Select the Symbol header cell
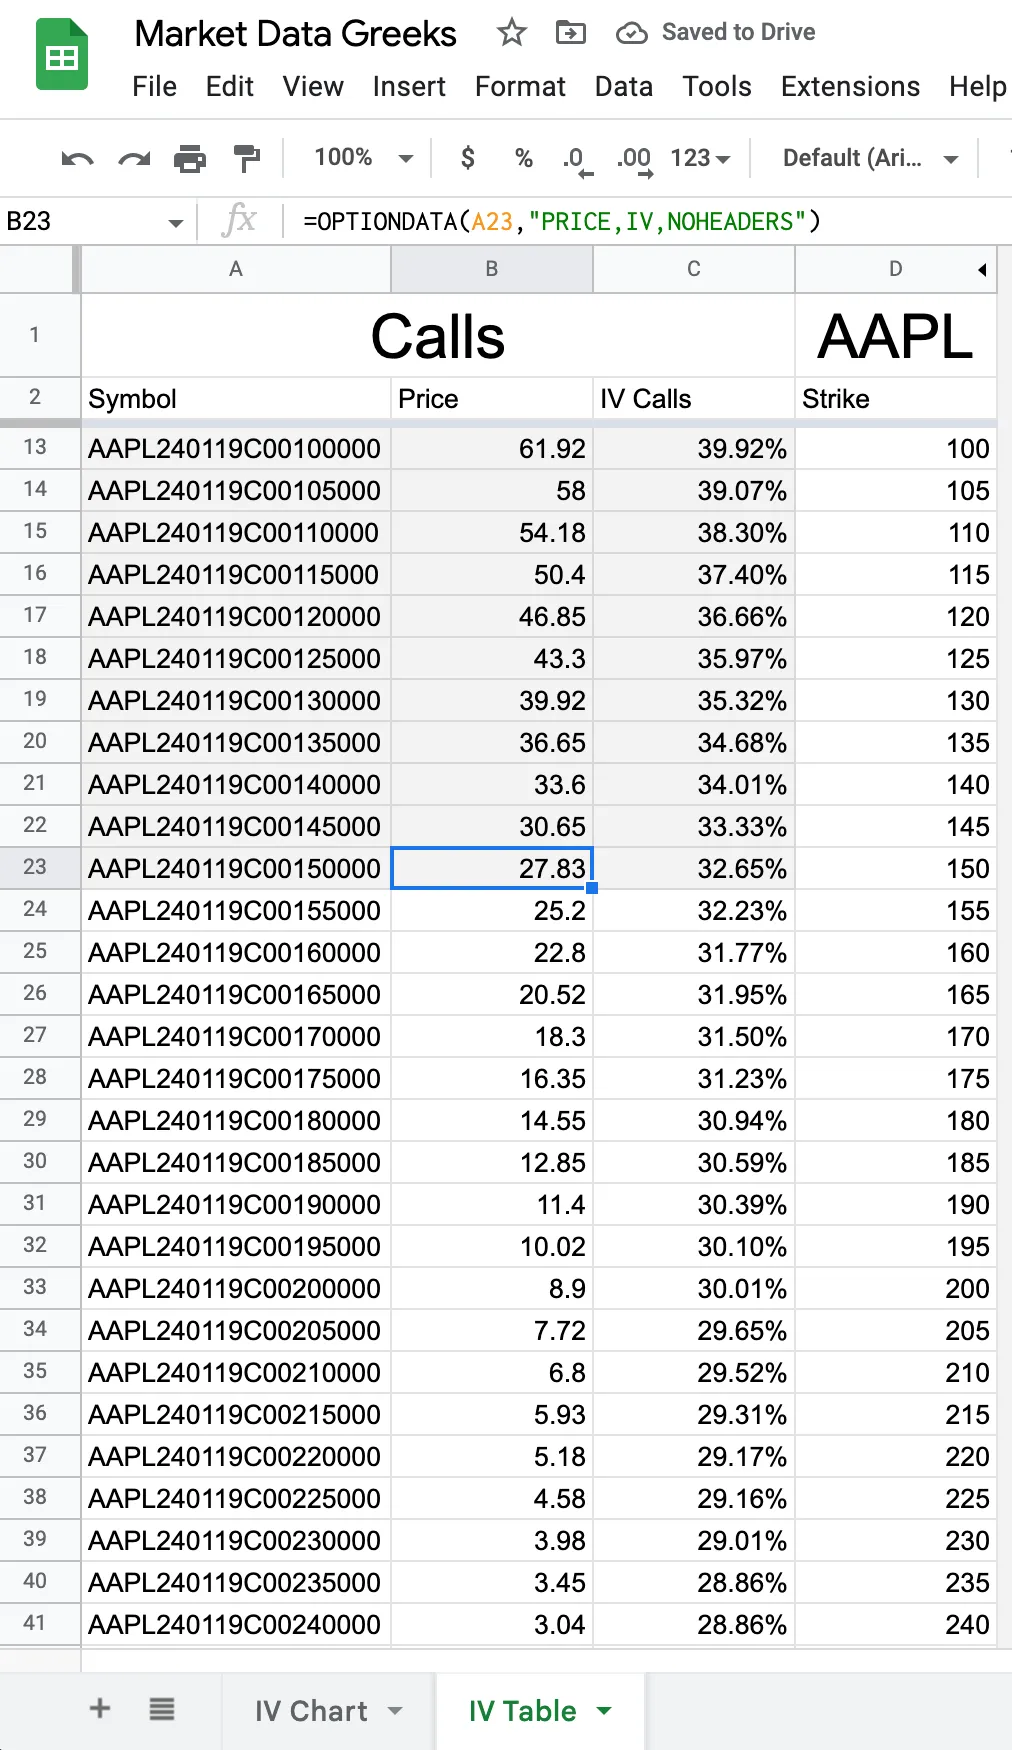The height and width of the screenshot is (1750, 1012). click(235, 398)
